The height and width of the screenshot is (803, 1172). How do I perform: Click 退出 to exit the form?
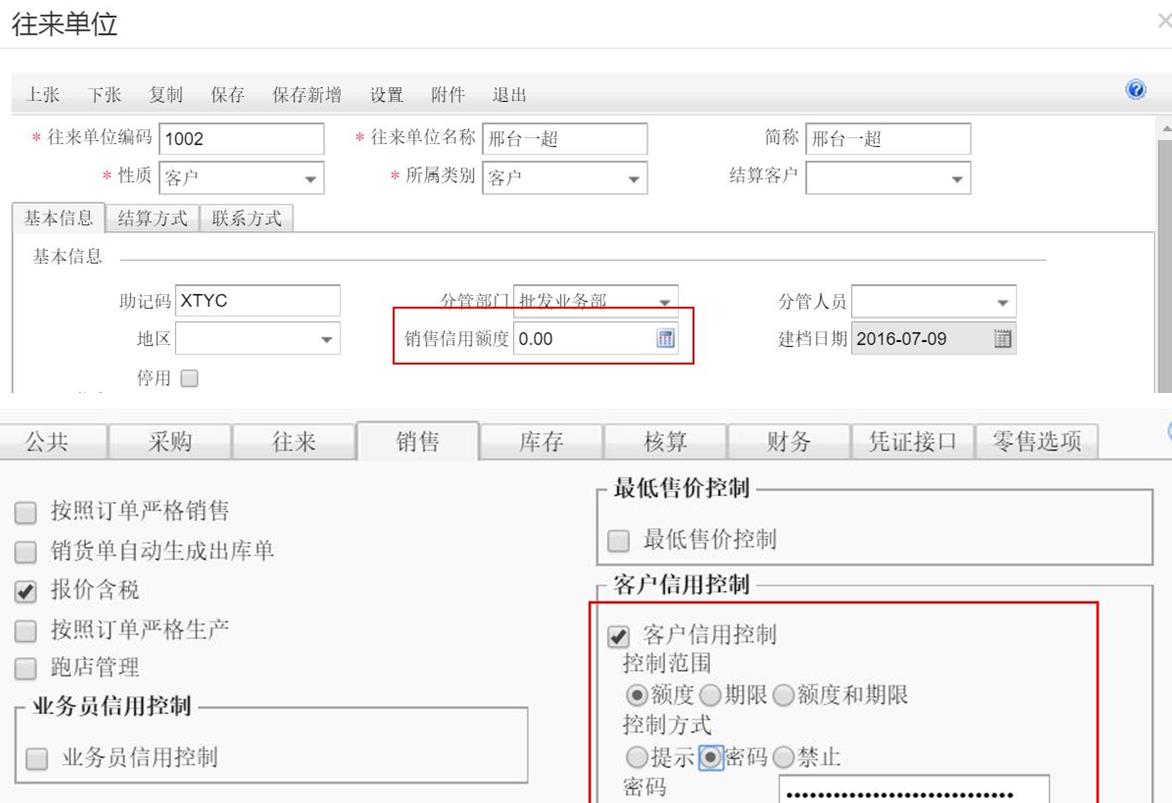pos(509,95)
